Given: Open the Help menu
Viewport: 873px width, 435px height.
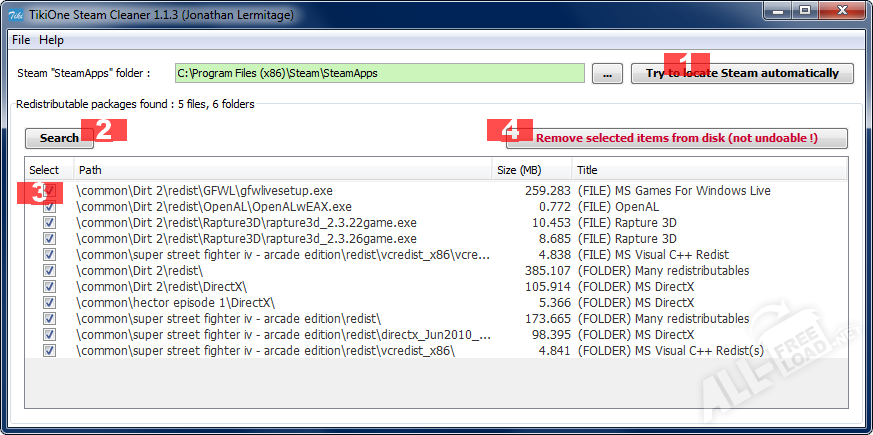Looking at the screenshot, I should click(x=51, y=40).
